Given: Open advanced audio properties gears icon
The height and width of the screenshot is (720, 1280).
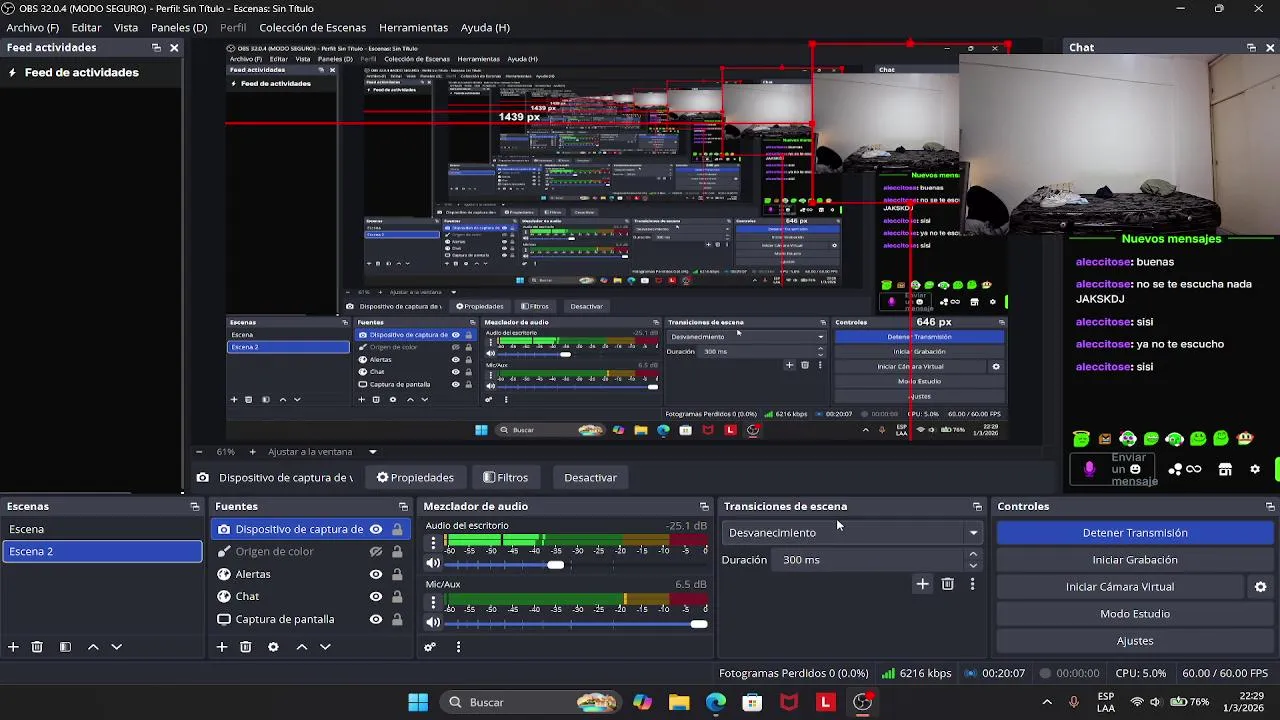Looking at the screenshot, I should tap(430, 647).
